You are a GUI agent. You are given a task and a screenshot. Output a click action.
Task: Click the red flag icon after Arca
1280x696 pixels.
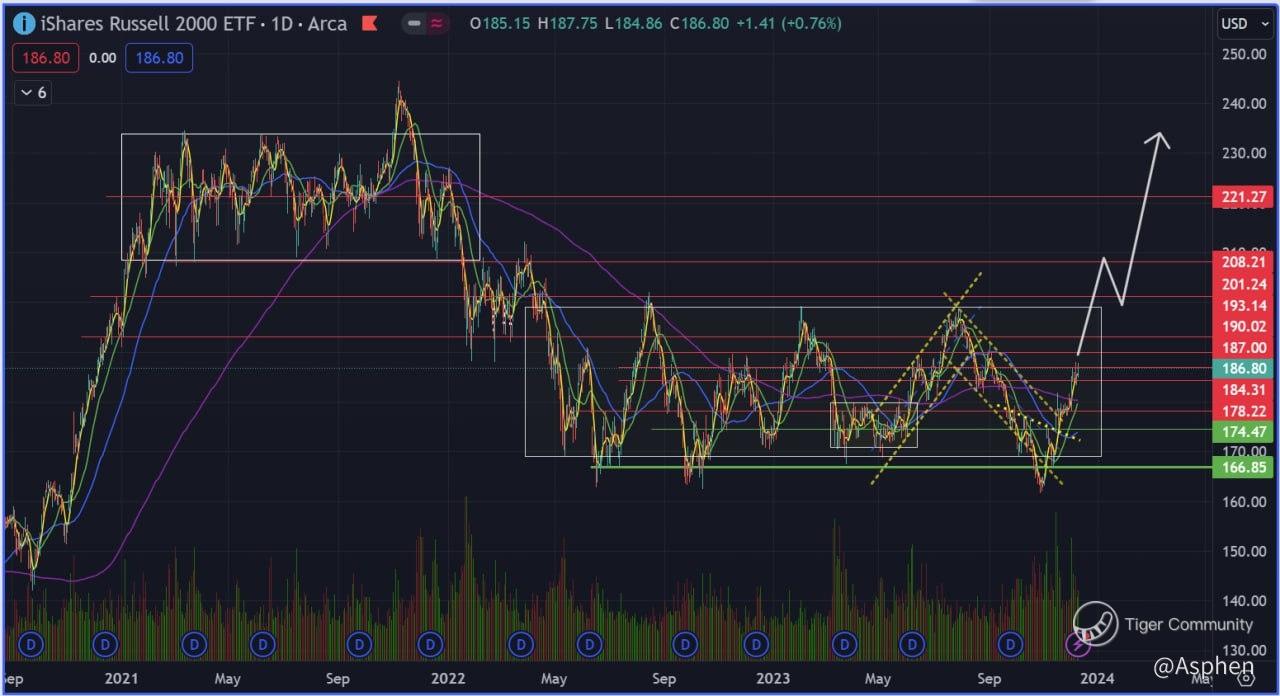click(x=368, y=23)
